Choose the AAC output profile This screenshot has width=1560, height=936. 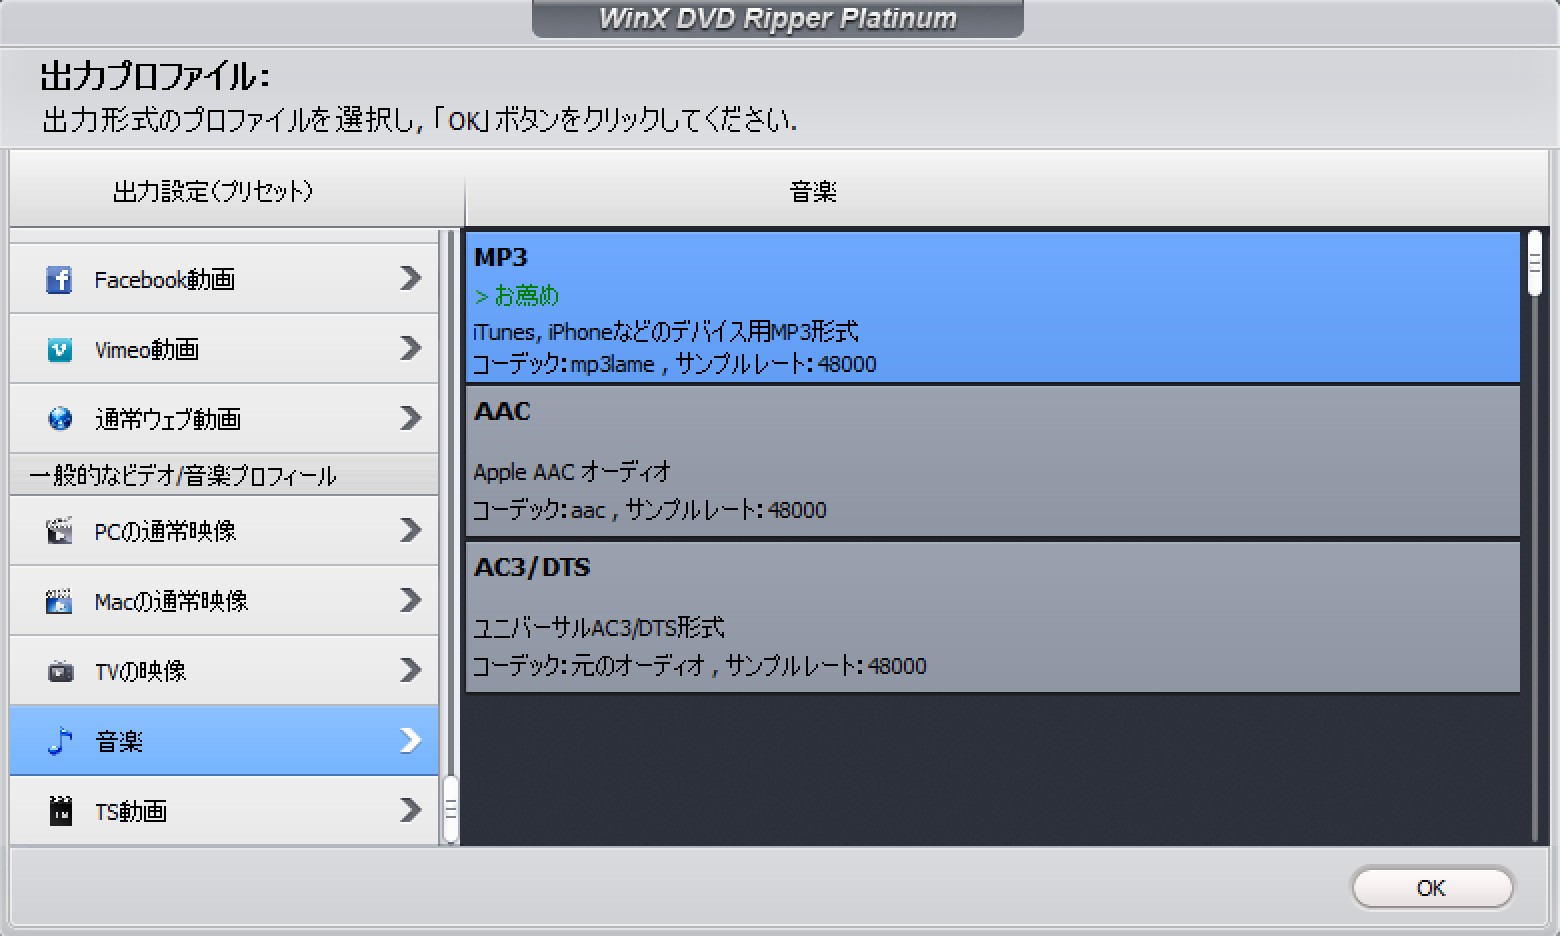993,462
